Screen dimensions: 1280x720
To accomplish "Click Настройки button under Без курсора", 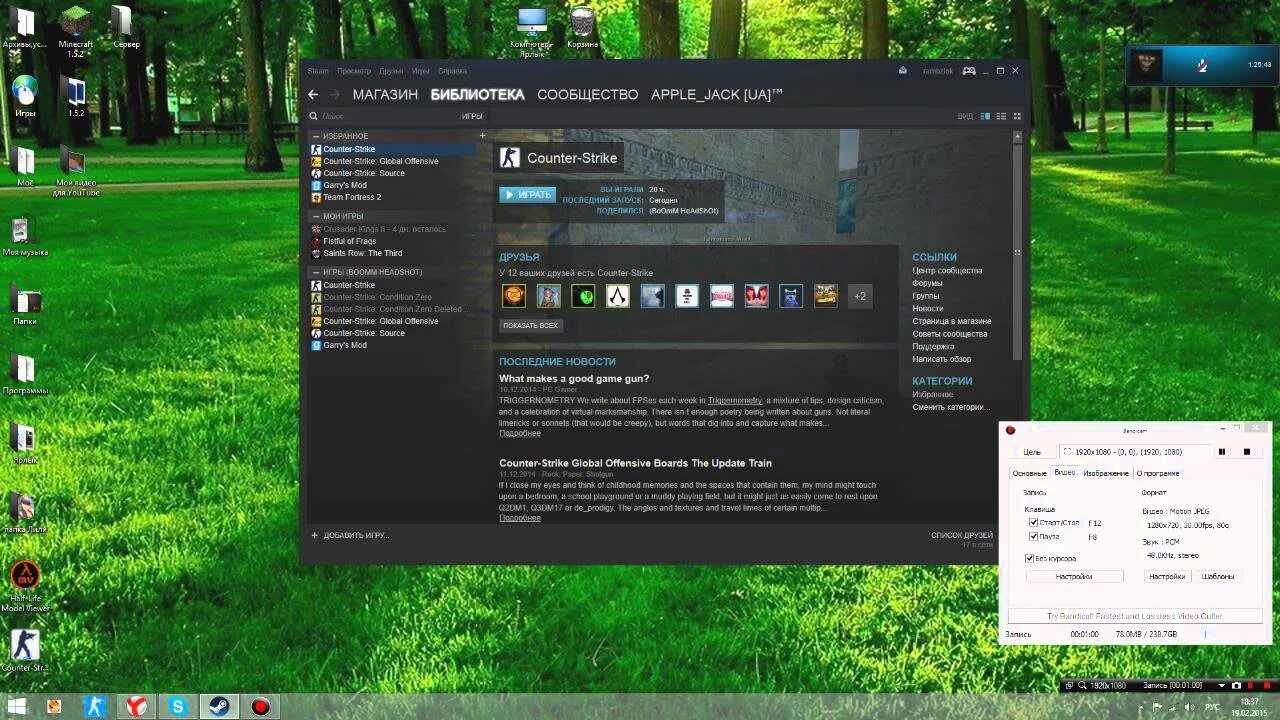I will (1074, 577).
